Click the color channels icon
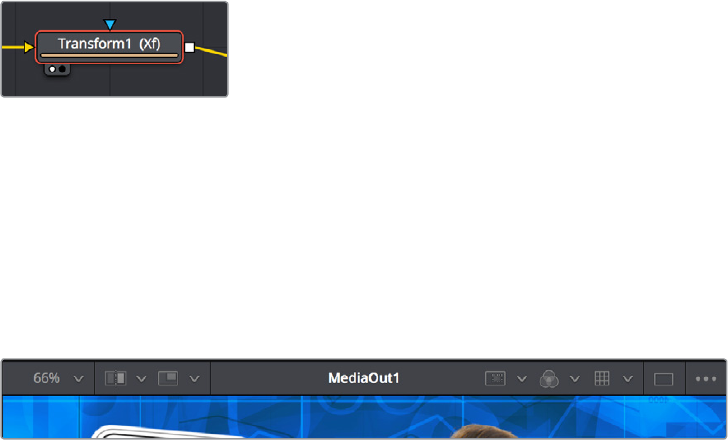The height and width of the screenshot is (440, 728). 549,379
